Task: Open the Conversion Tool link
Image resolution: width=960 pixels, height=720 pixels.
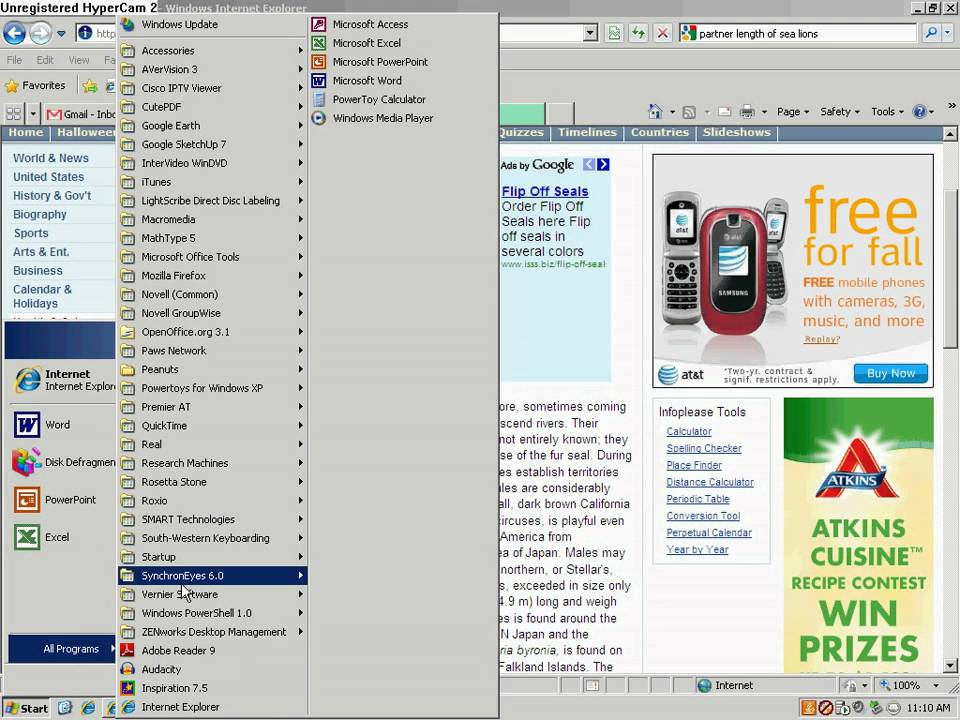Action: click(703, 516)
